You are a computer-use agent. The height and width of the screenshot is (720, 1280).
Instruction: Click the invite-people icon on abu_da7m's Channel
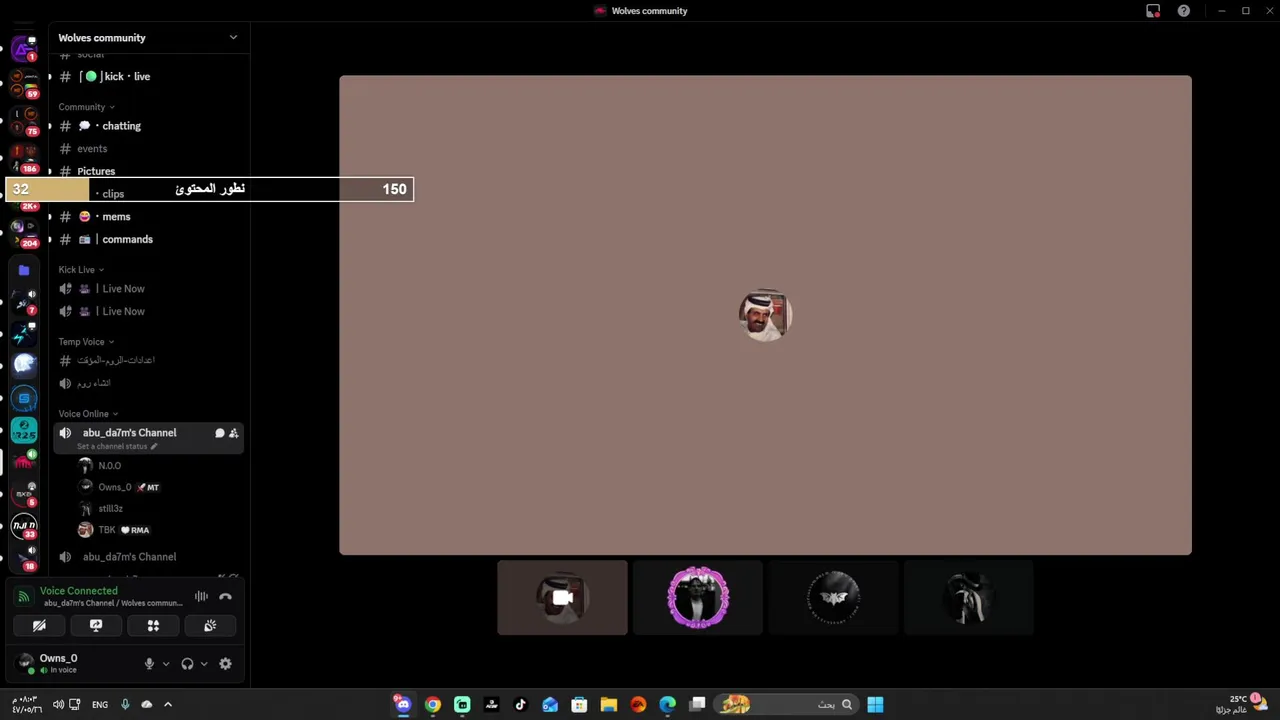coord(233,433)
